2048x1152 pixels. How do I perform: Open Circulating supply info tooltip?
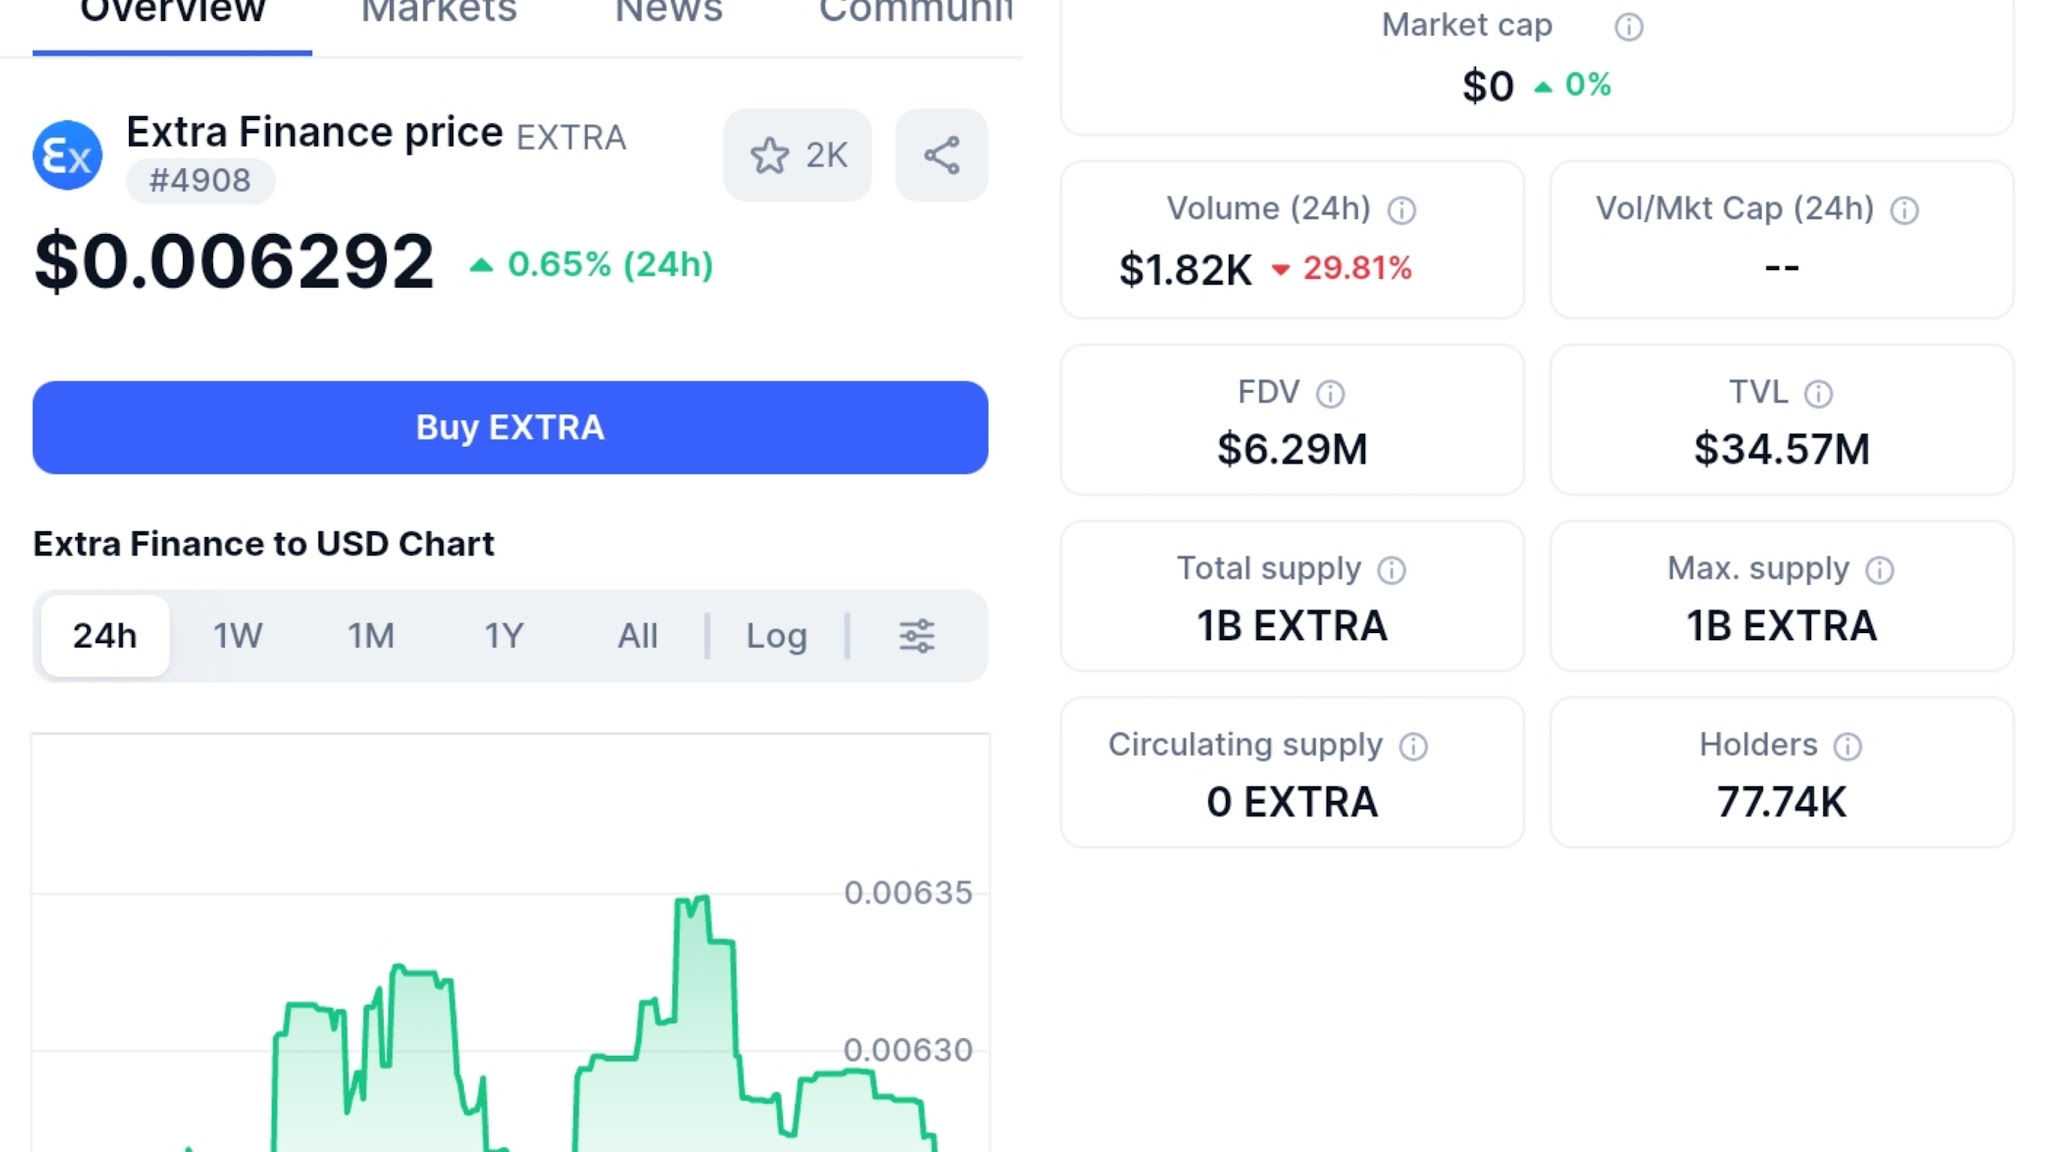(1412, 746)
